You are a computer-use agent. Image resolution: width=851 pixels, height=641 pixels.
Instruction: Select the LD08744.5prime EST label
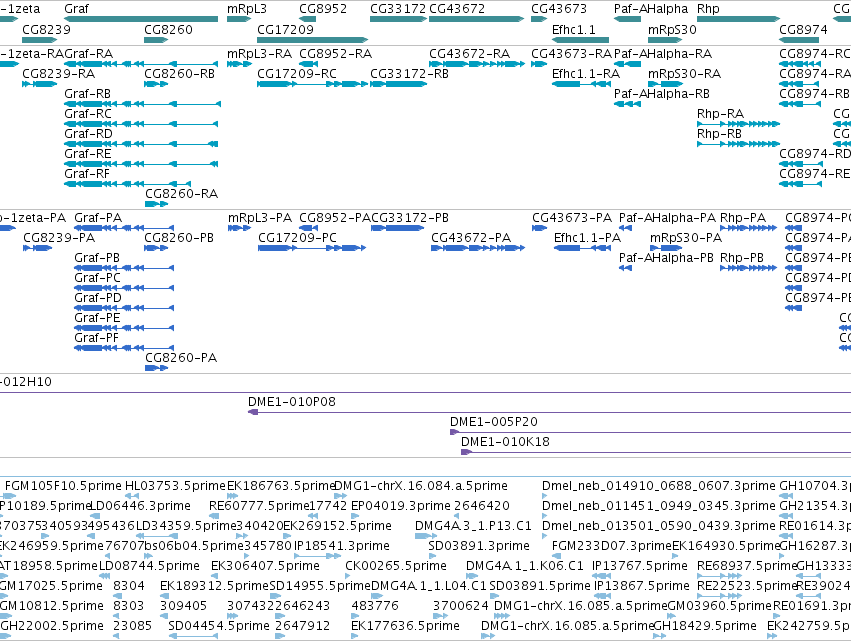[149, 566]
